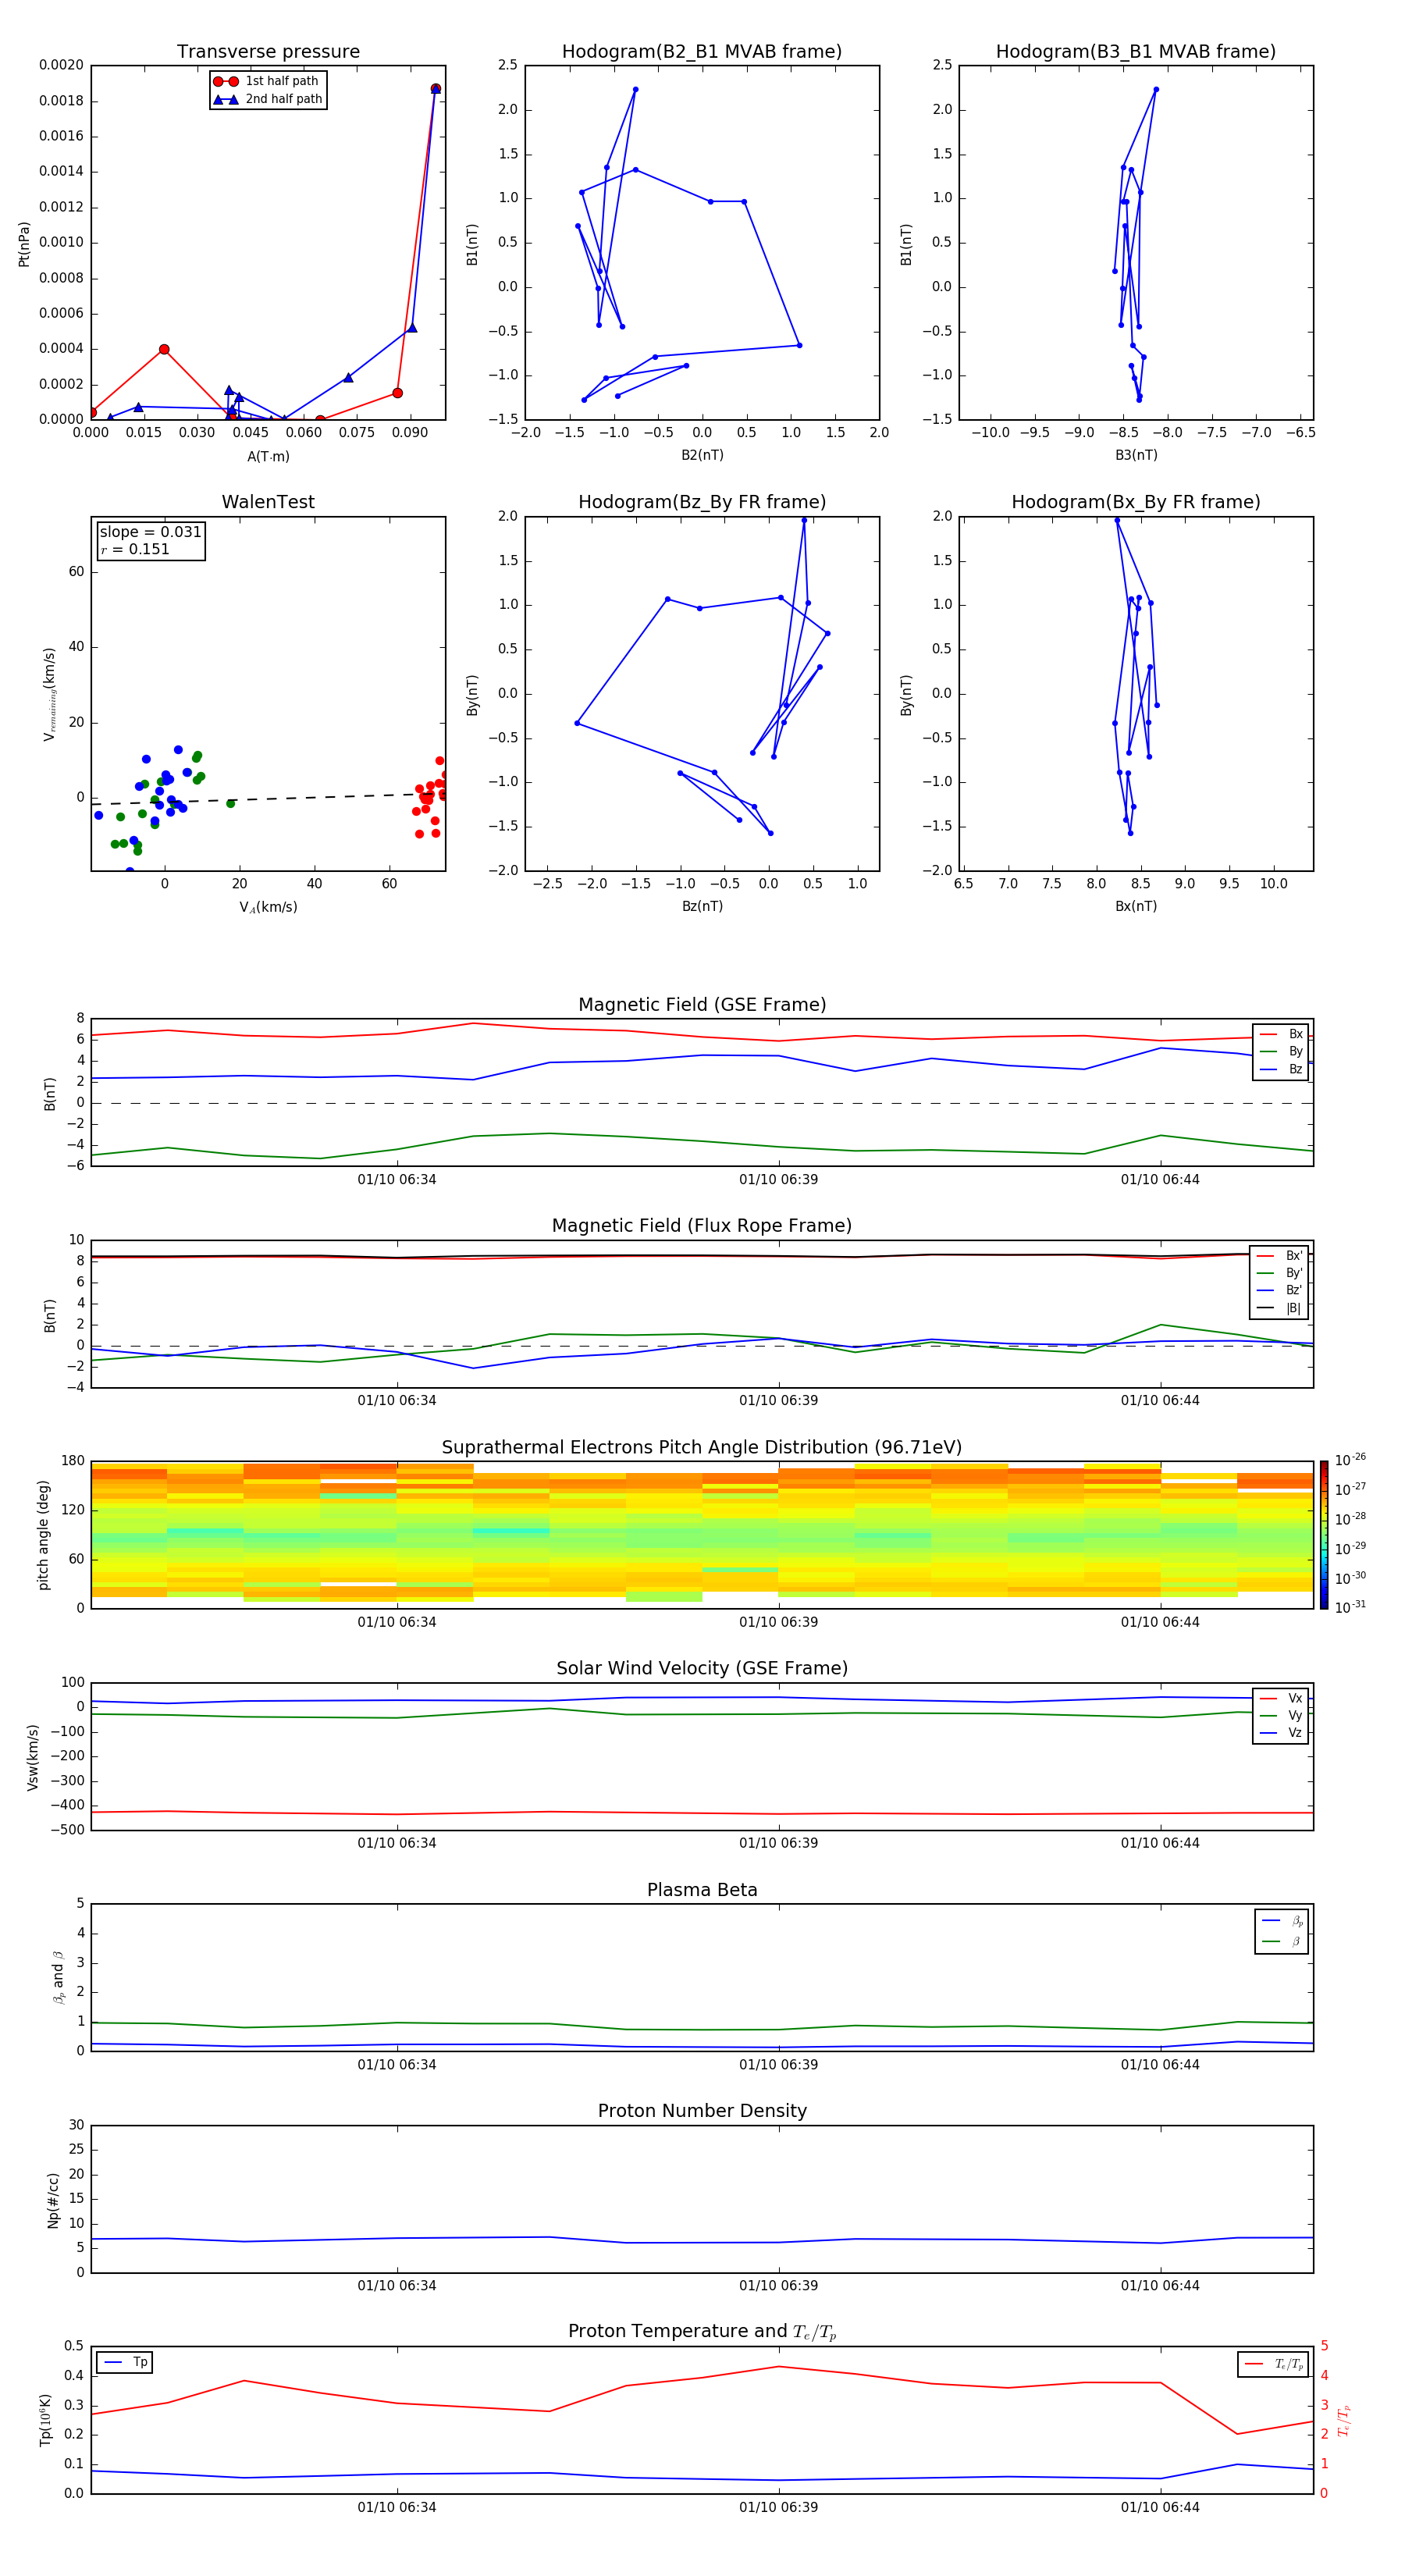Click the 'Solar Wind Velocity (GSE Frame)' title
The width and height of the screenshot is (1405, 2576).
702,1668
